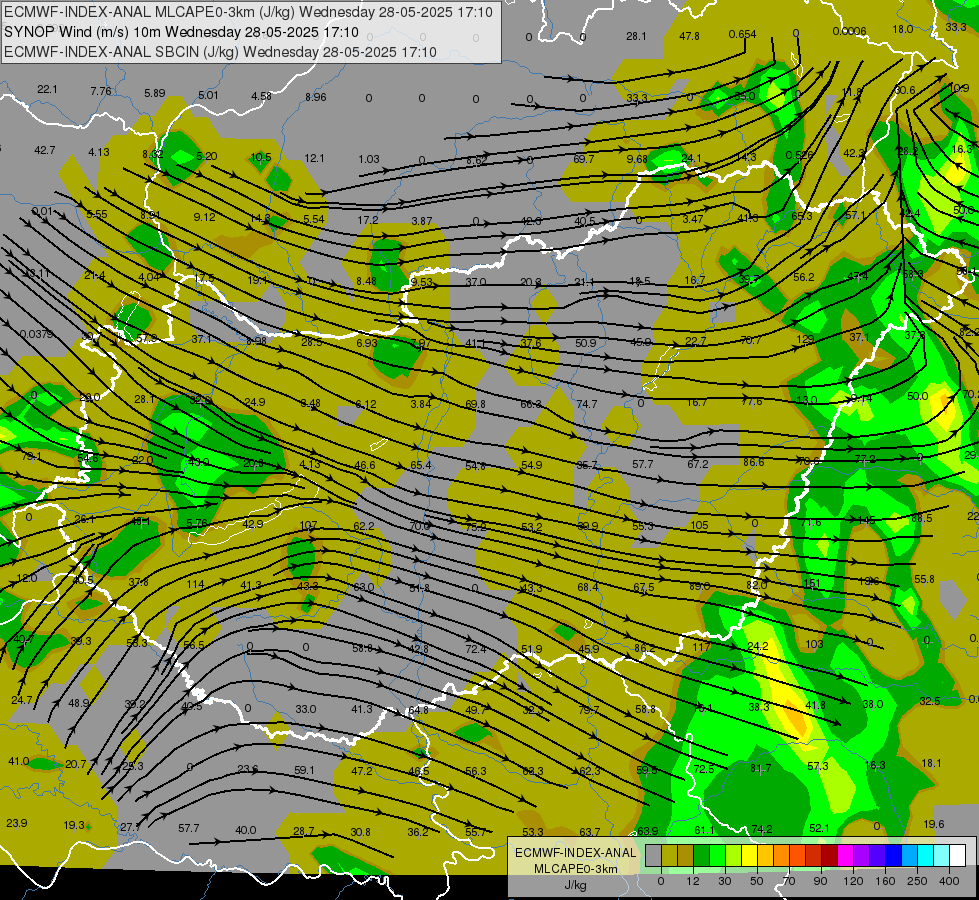Click the map value '0.654'
This screenshot has height=900, width=979.
742,34
